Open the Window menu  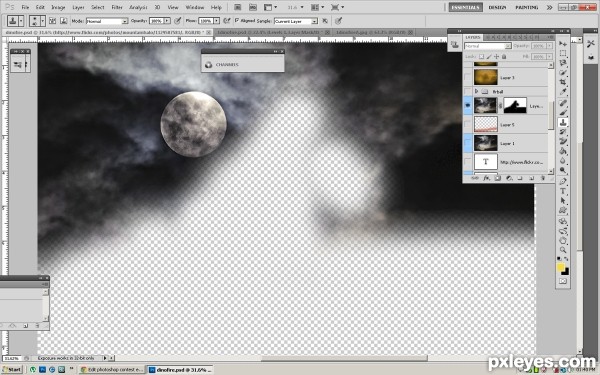tap(194, 7)
